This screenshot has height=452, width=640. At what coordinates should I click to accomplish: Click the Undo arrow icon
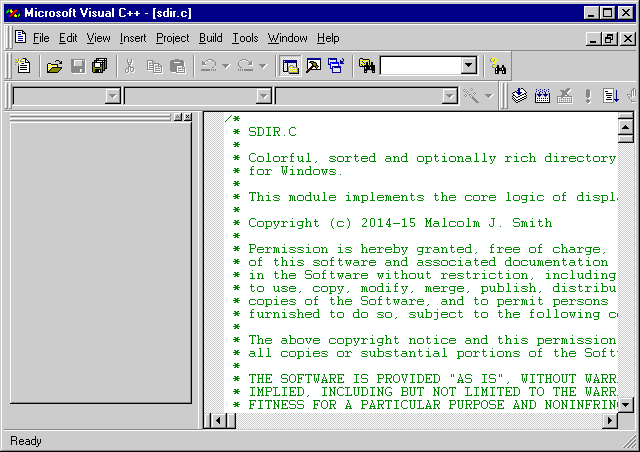click(209, 66)
